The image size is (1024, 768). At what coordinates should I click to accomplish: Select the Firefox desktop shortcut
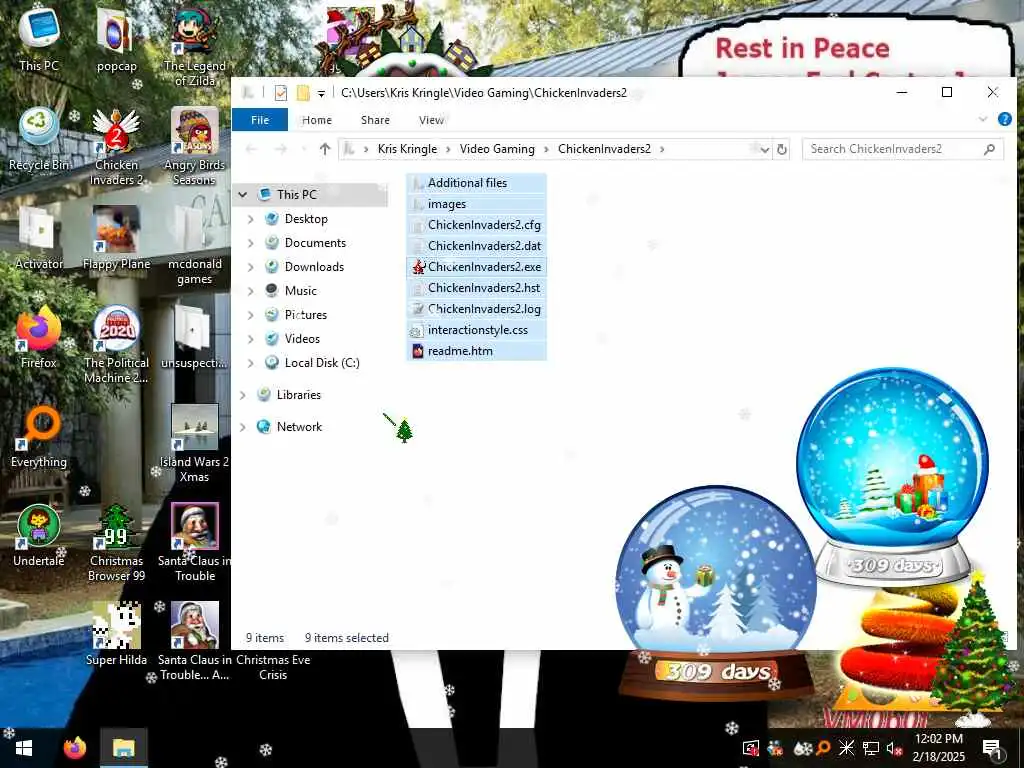click(x=39, y=337)
